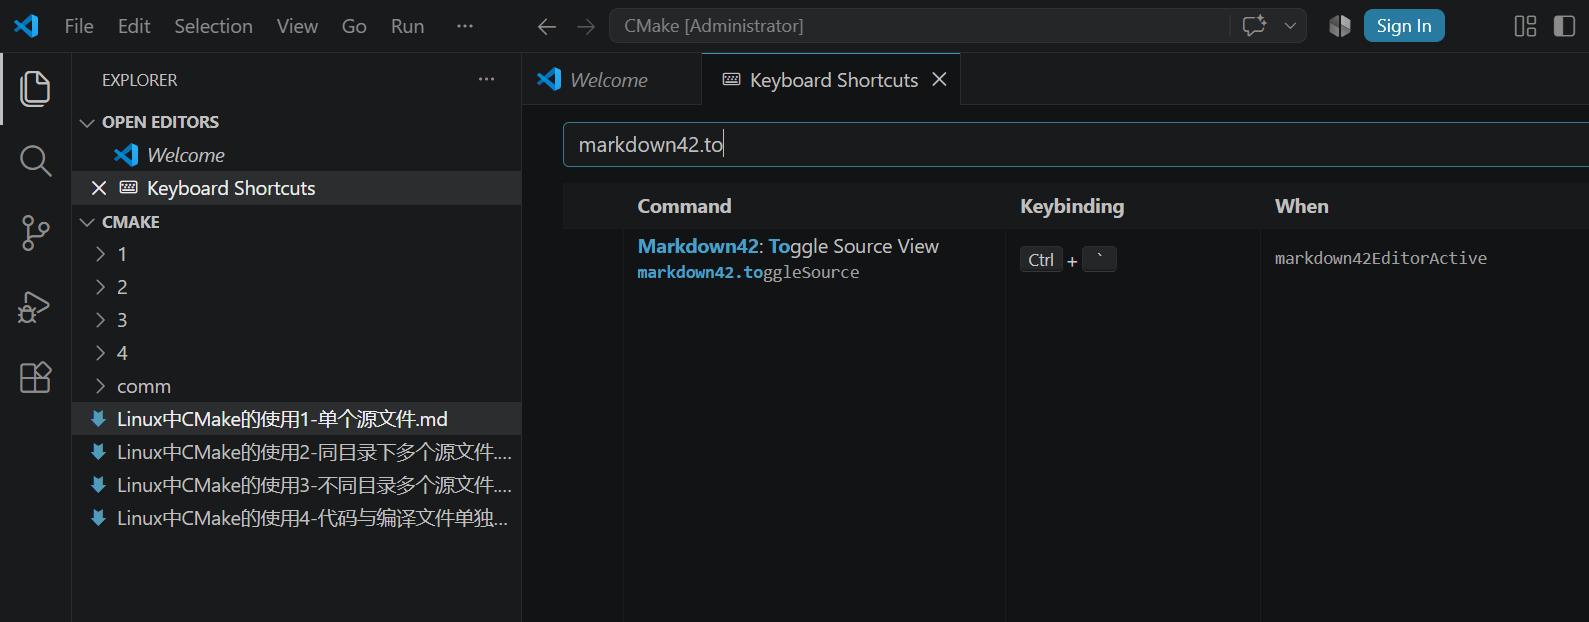Go forward using the right arrow
Image resolution: width=1589 pixels, height=622 pixels.
point(586,26)
